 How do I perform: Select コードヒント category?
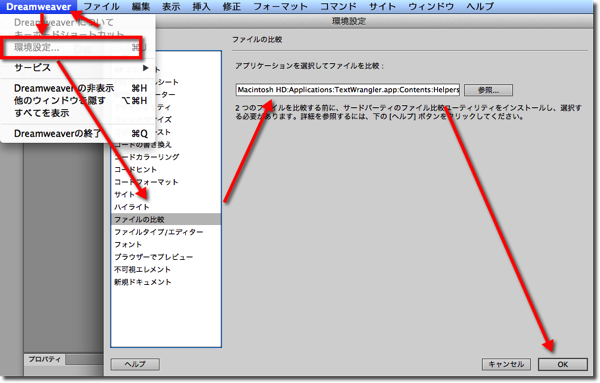pyautogui.click(x=166, y=169)
